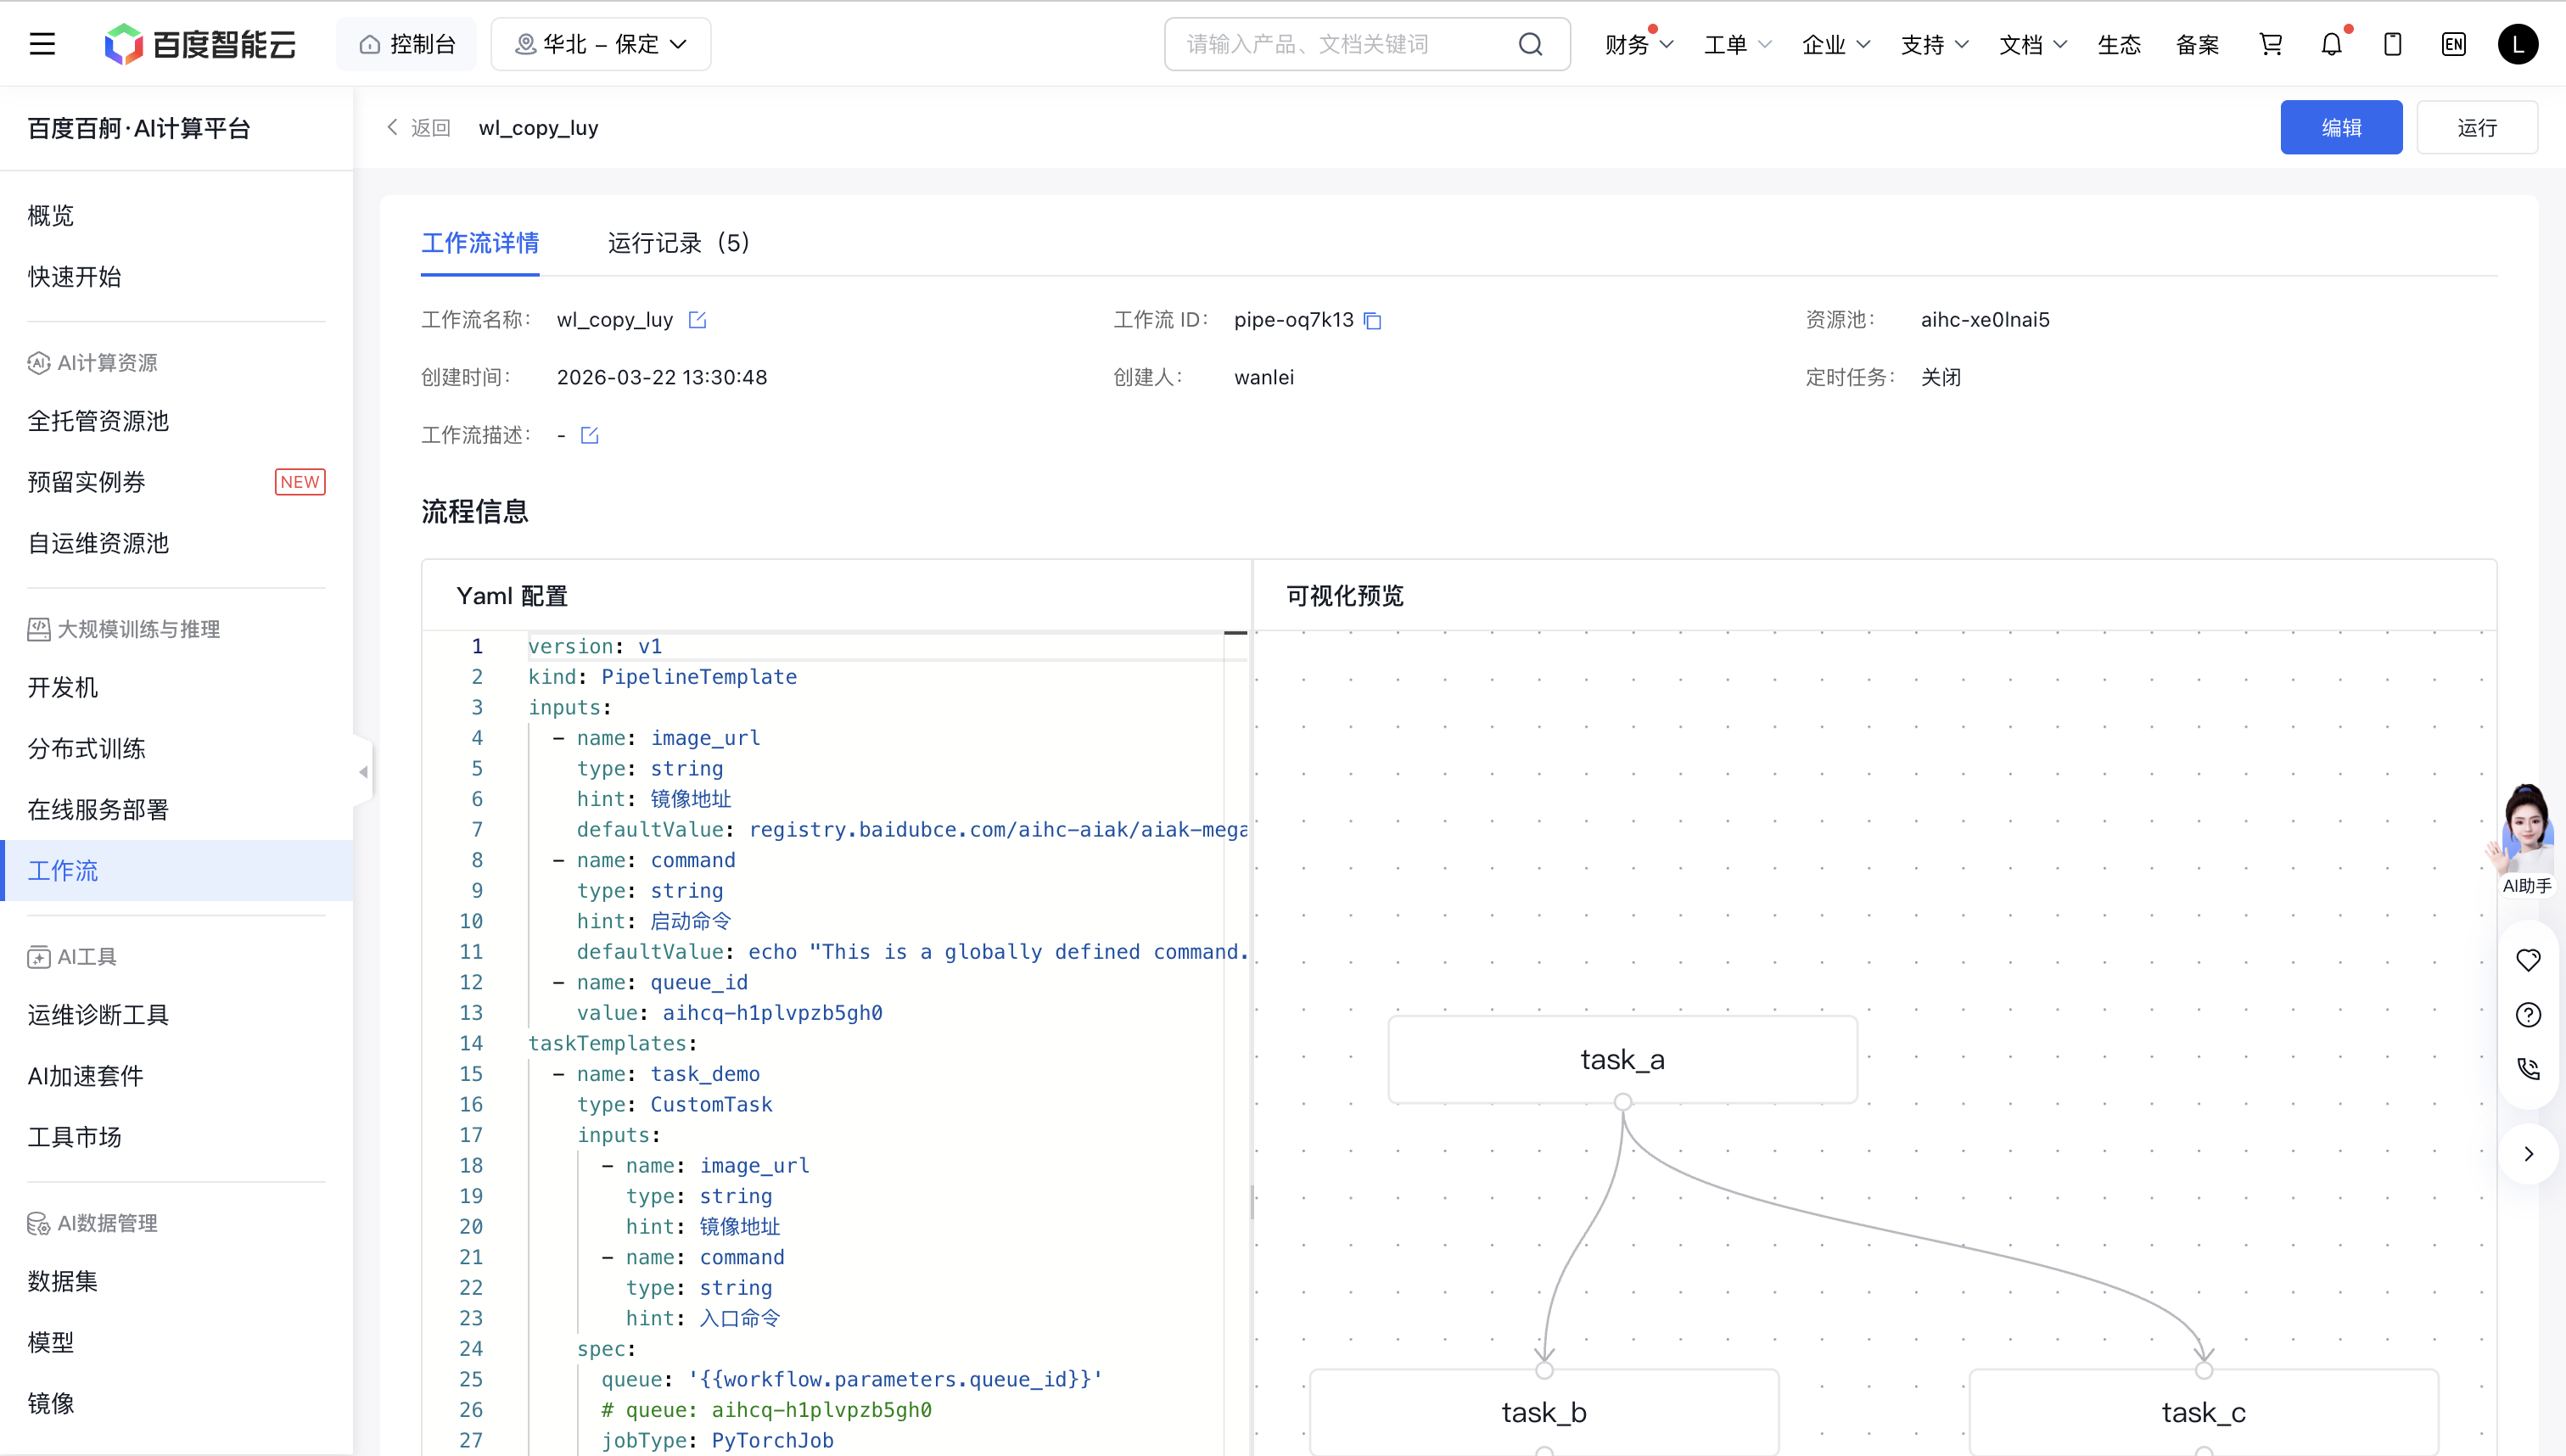Expand the right floating toolbar arrow

[x=2528, y=1154]
